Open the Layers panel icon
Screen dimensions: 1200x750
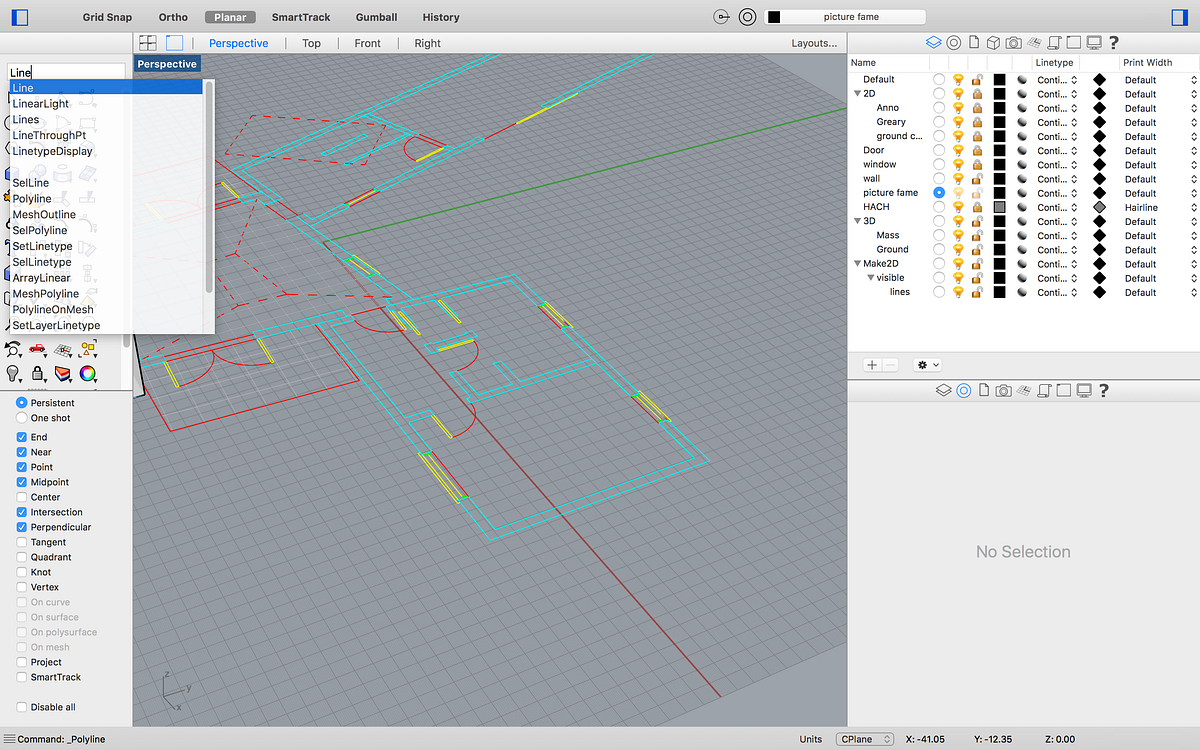(x=934, y=42)
